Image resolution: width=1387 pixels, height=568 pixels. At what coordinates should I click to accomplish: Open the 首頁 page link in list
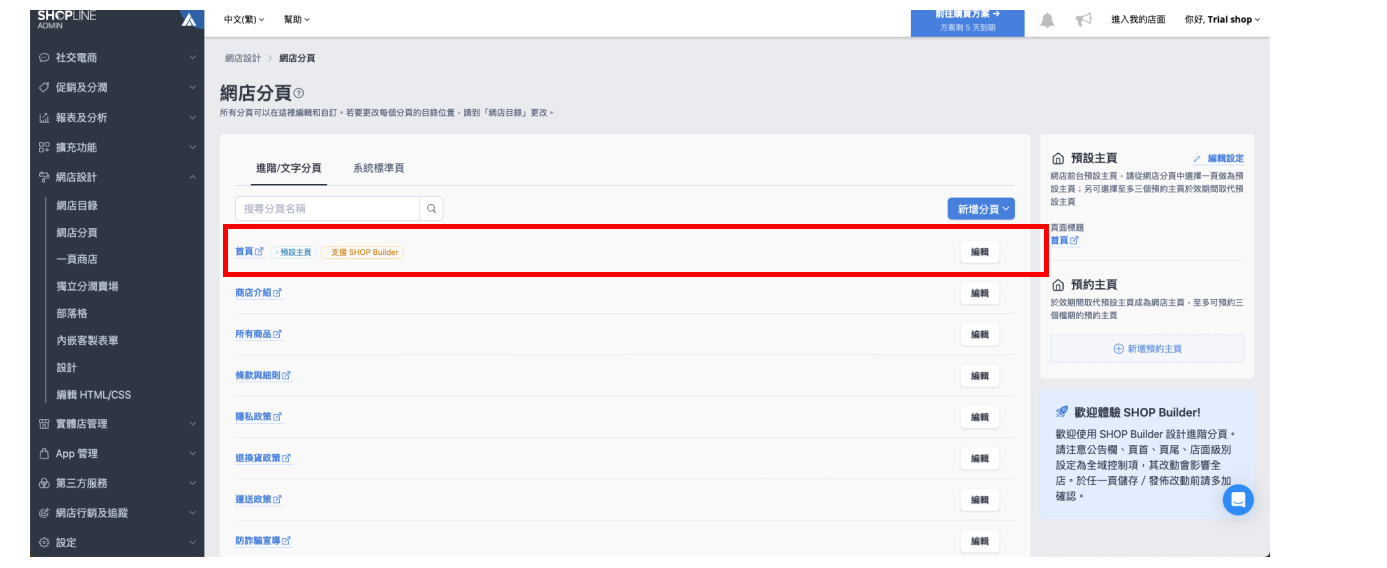(x=249, y=251)
